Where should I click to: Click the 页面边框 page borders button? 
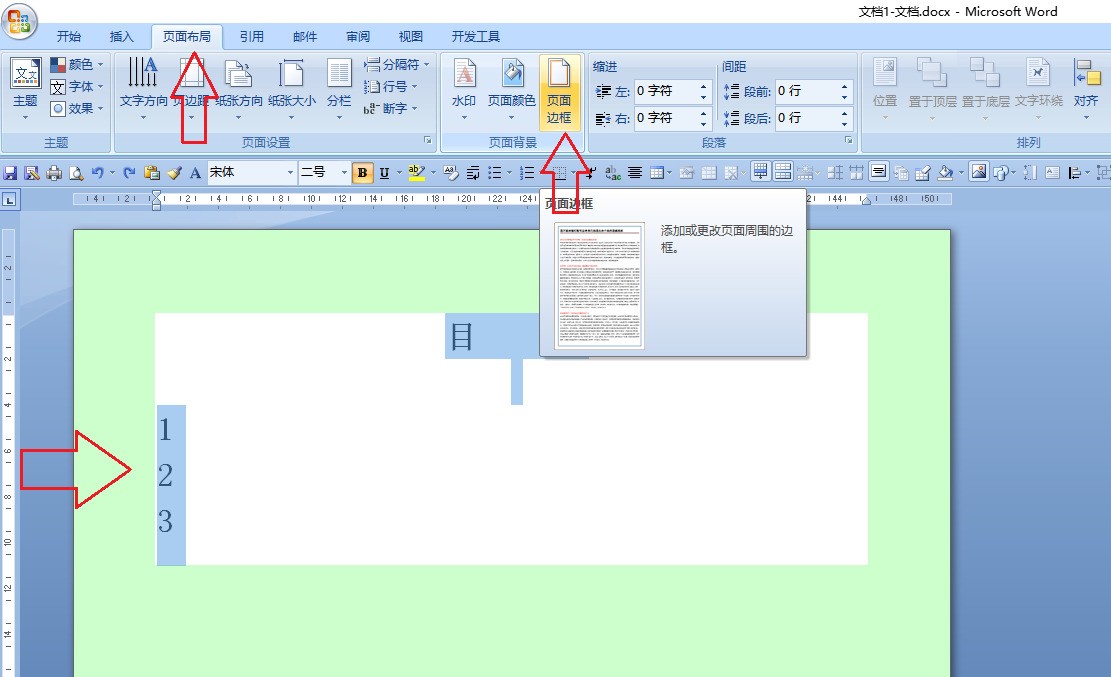(559, 92)
